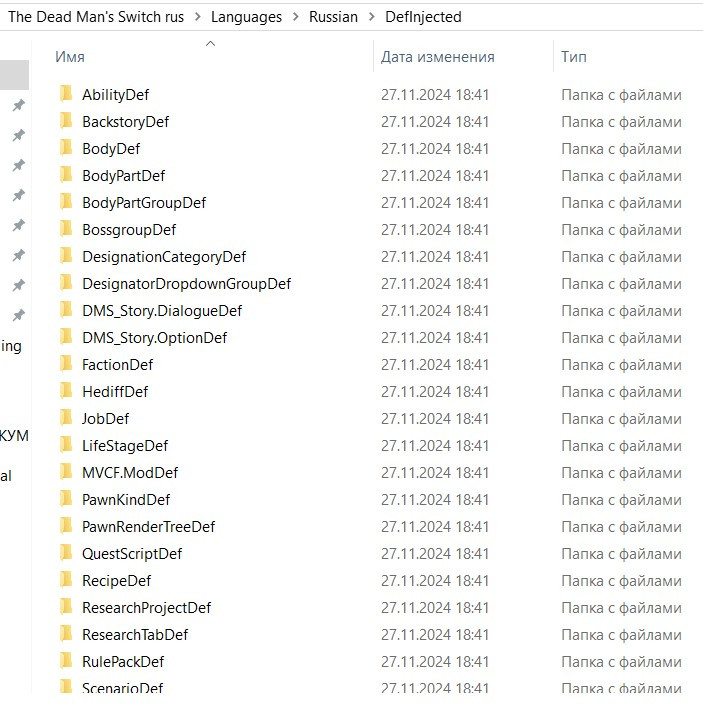Screen dimensions: 703x705
Task: Click the type cell of the ResearchTabDef row
Action: coord(621,634)
